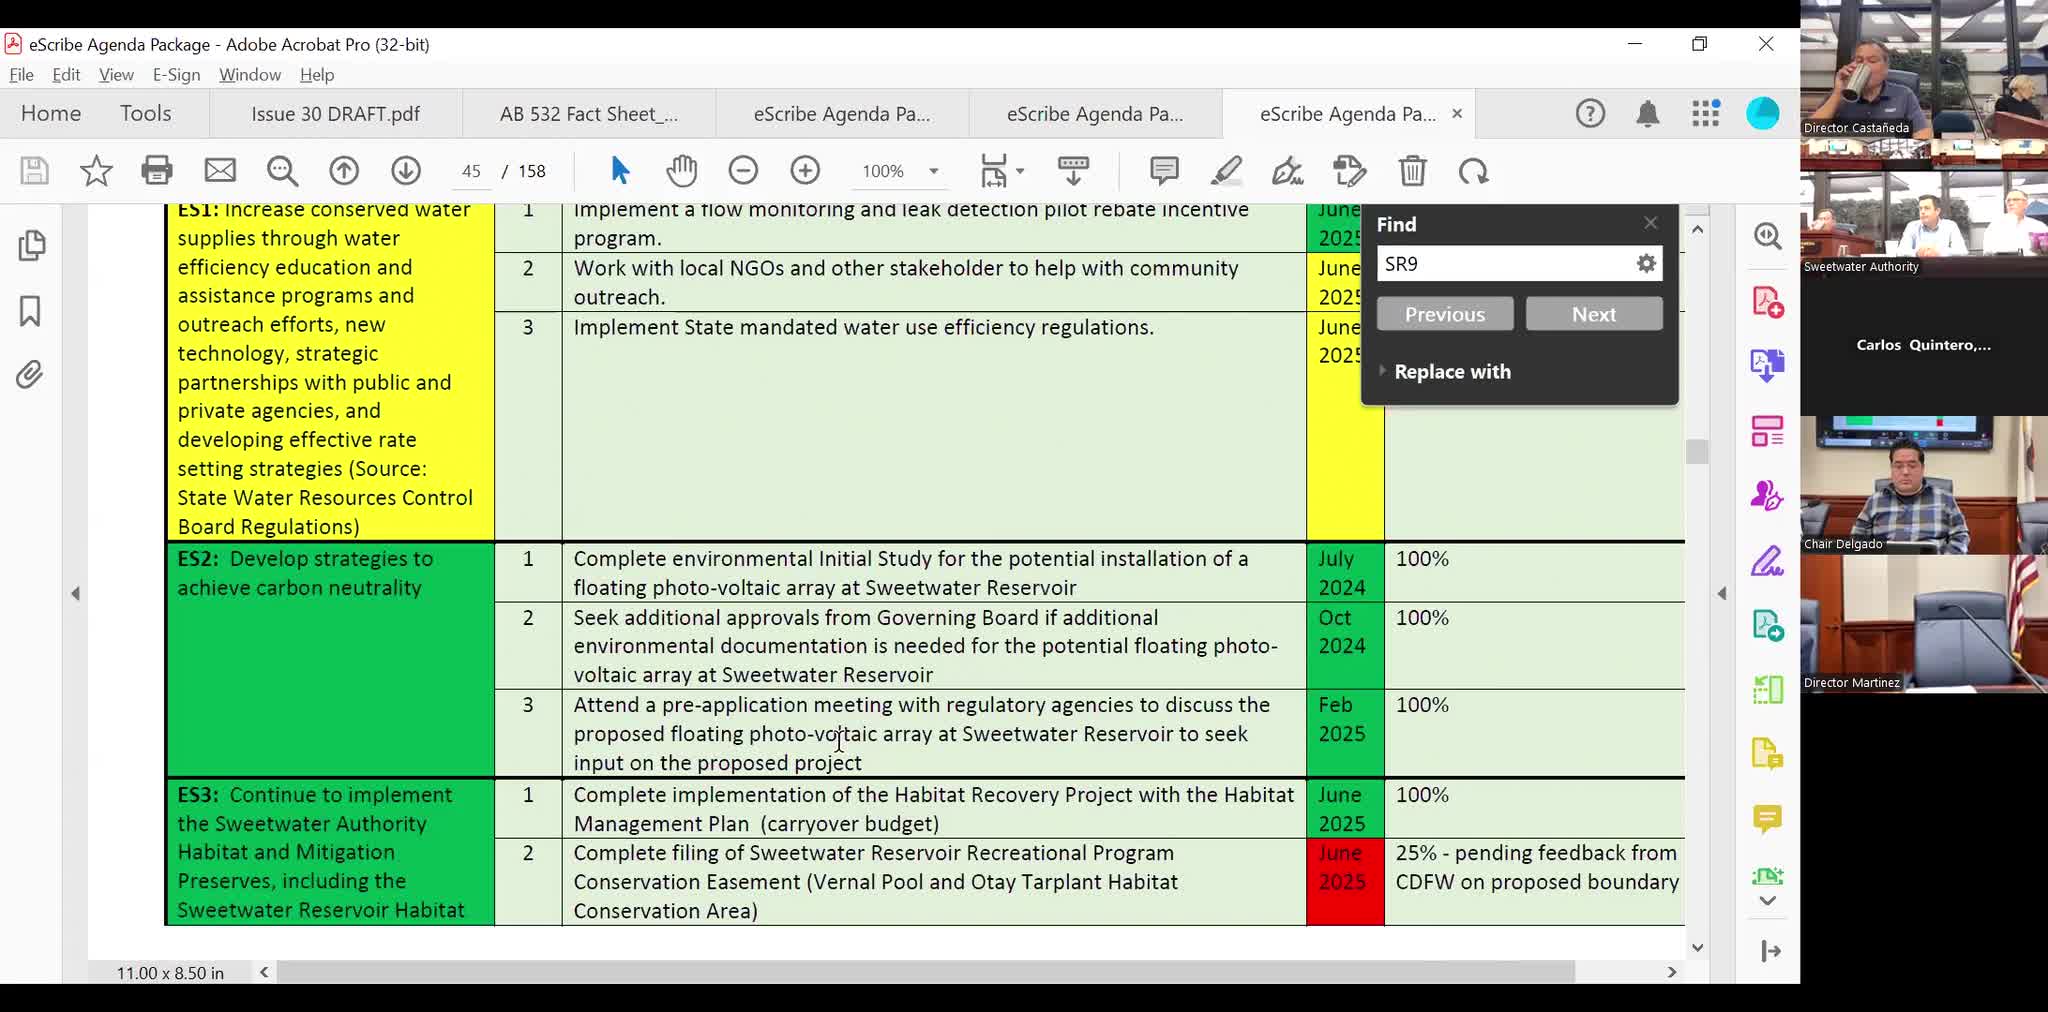Screen dimensions: 2048x1012
Task: Open the 100% zoom level dropdown
Action: (x=933, y=171)
